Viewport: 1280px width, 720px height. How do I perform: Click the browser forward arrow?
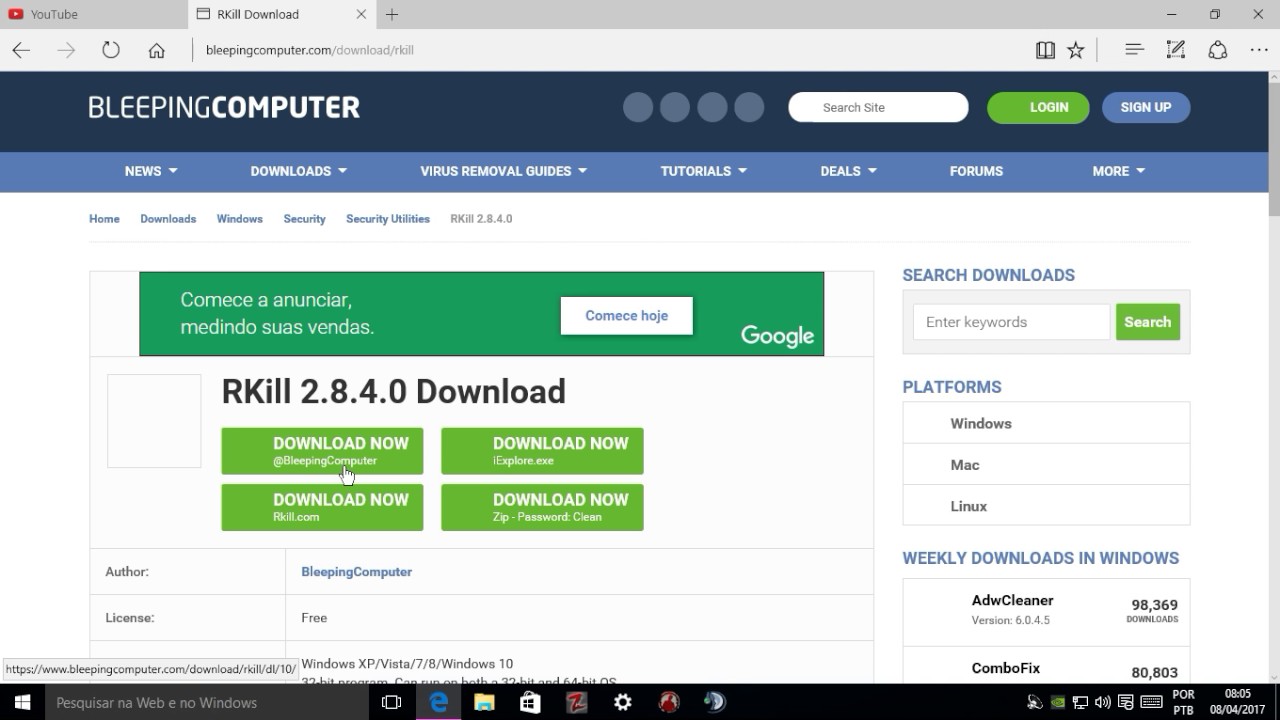tap(66, 50)
